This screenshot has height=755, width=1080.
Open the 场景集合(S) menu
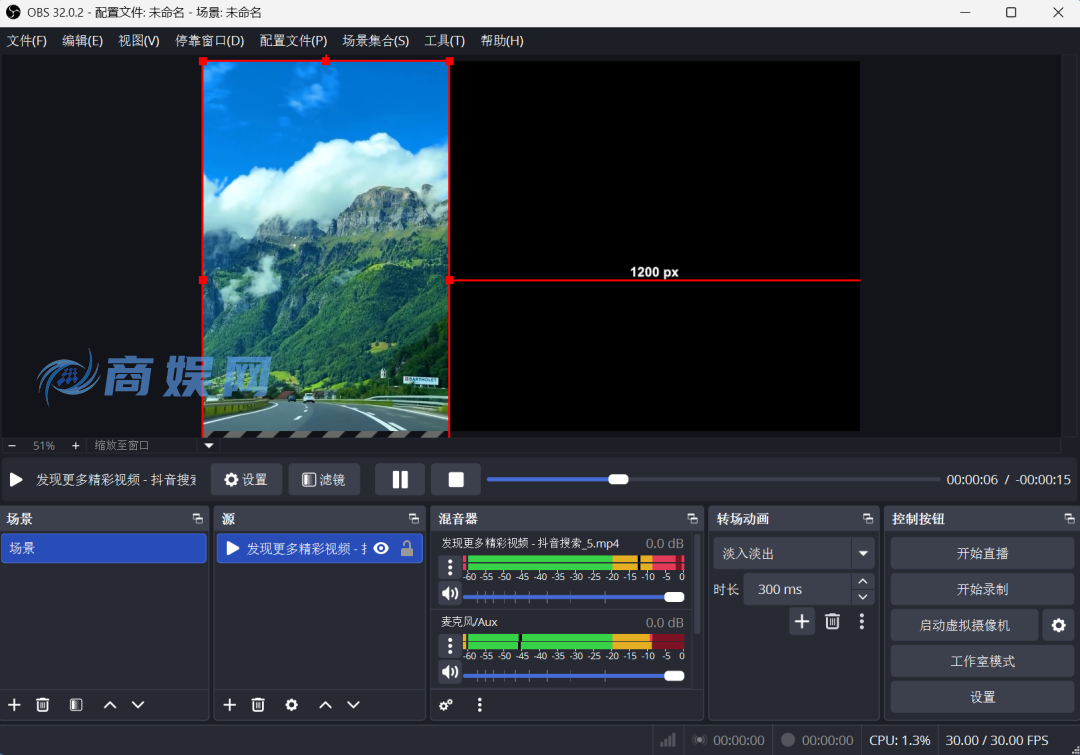pyautogui.click(x=375, y=41)
